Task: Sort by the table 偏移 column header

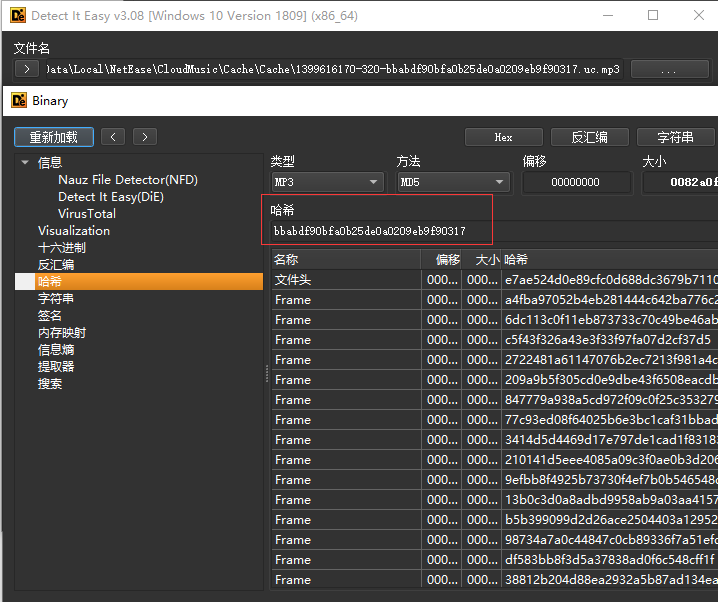Action: [x=441, y=260]
